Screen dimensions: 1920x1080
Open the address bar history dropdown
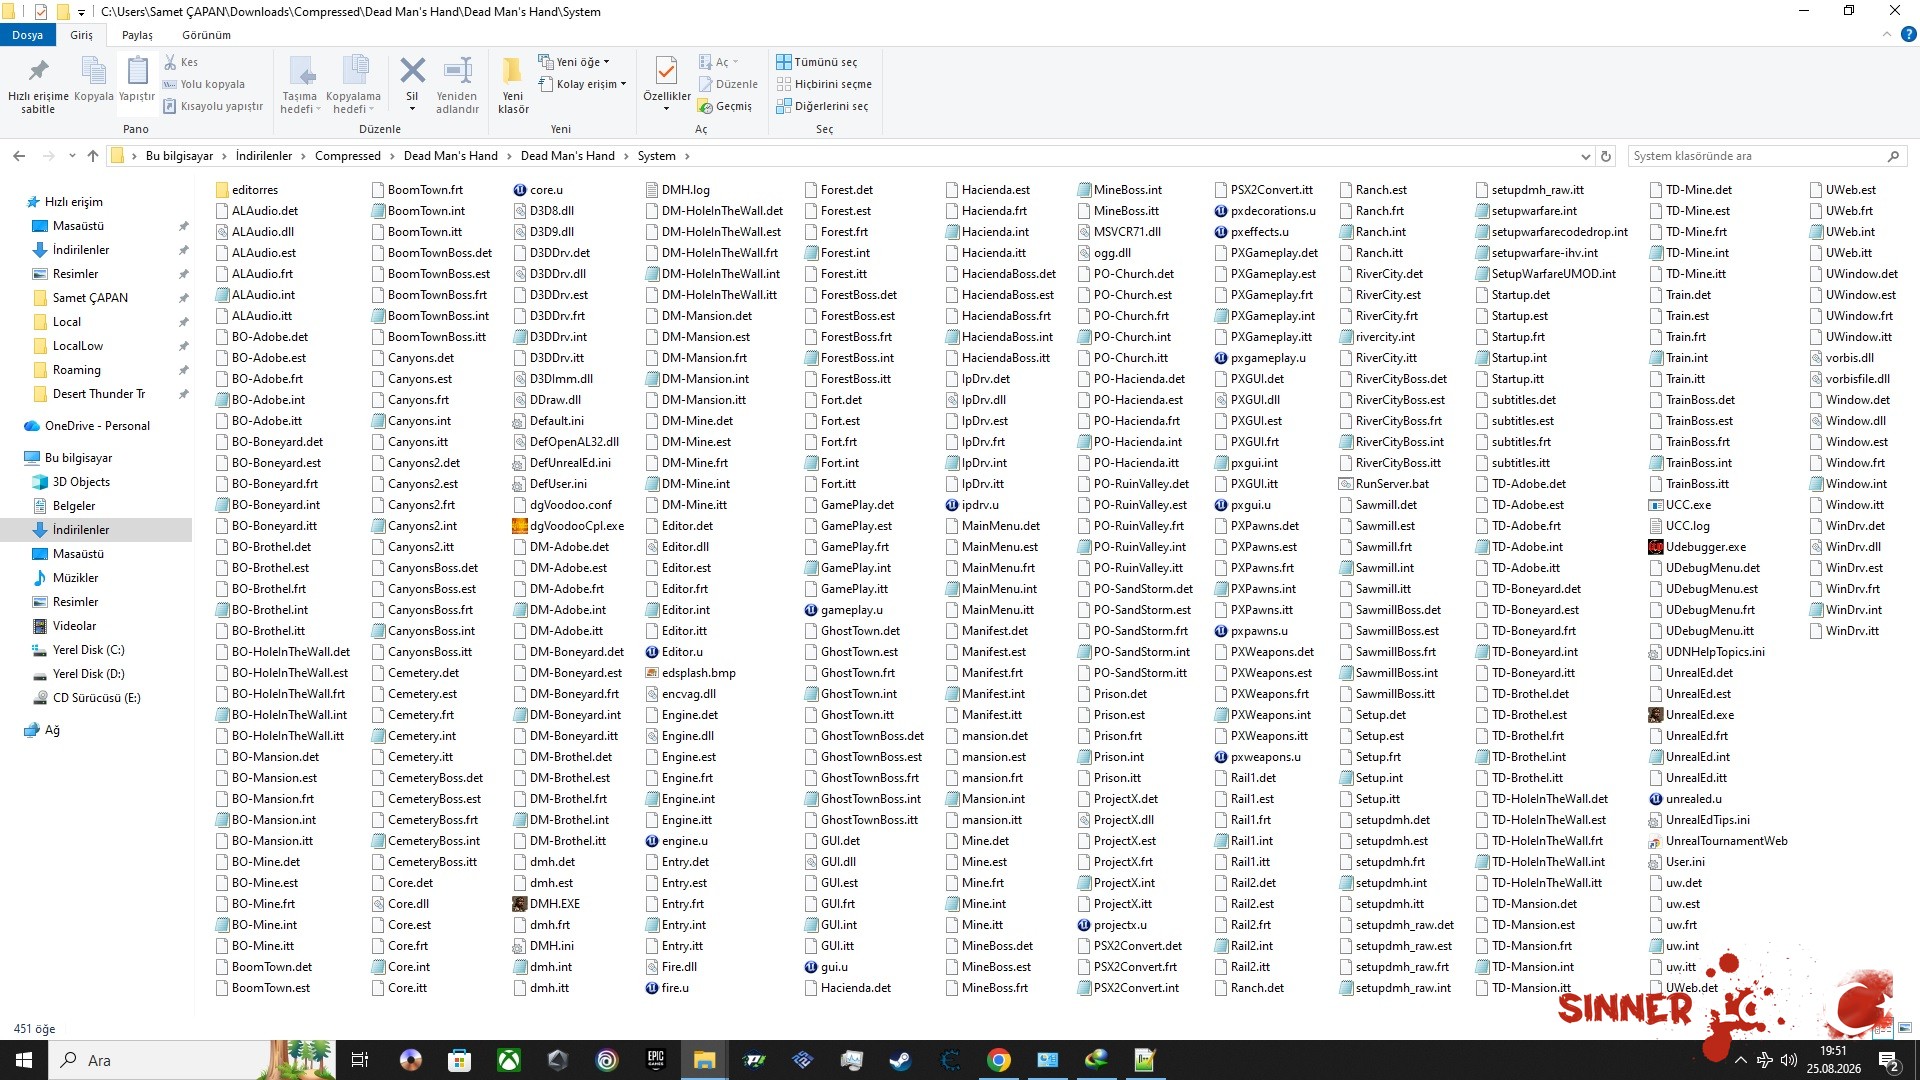click(x=1585, y=156)
